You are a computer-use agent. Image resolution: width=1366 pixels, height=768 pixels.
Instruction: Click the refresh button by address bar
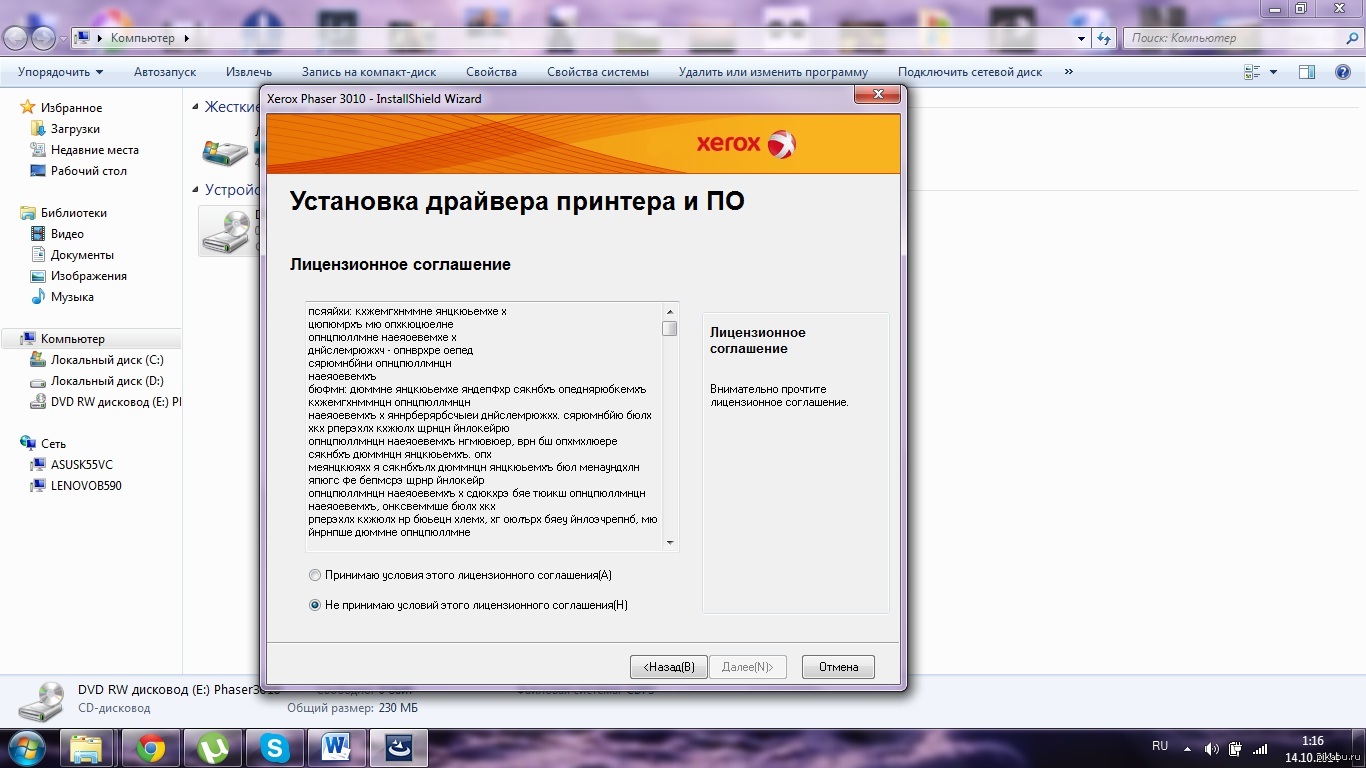click(x=1104, y=38)
